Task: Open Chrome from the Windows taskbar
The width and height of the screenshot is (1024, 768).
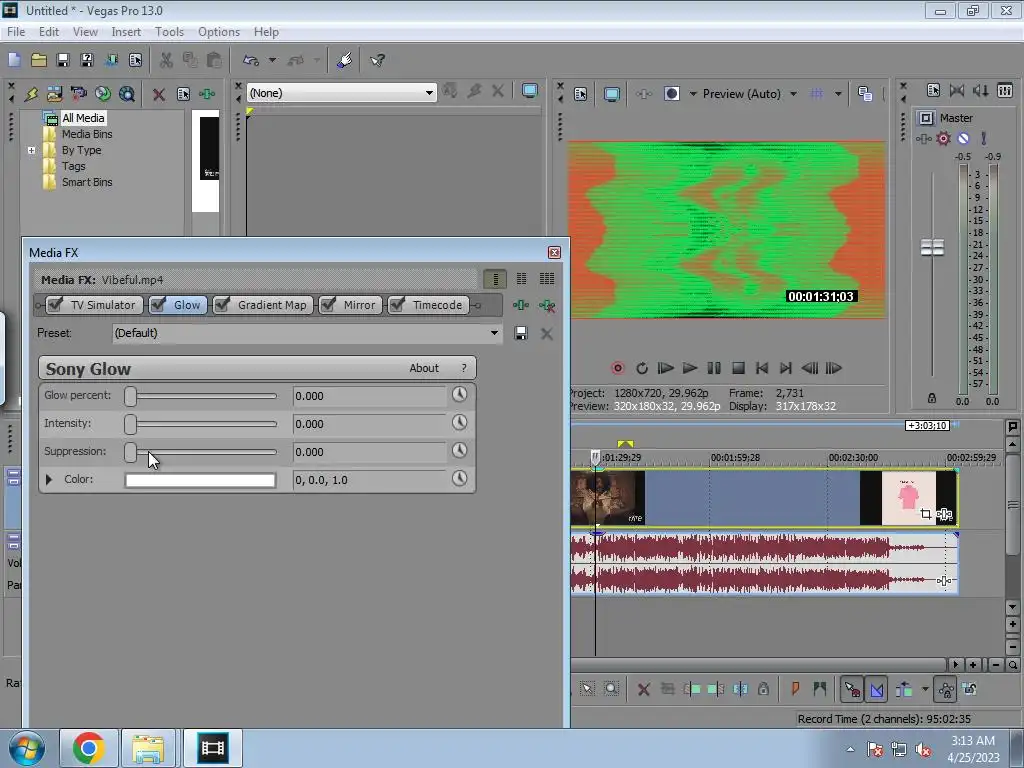Action: (89, 748)
